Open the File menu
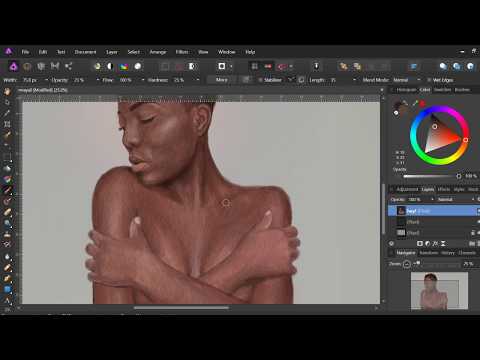The width and height of the screenshot is (480, 360). pos(25,52)
